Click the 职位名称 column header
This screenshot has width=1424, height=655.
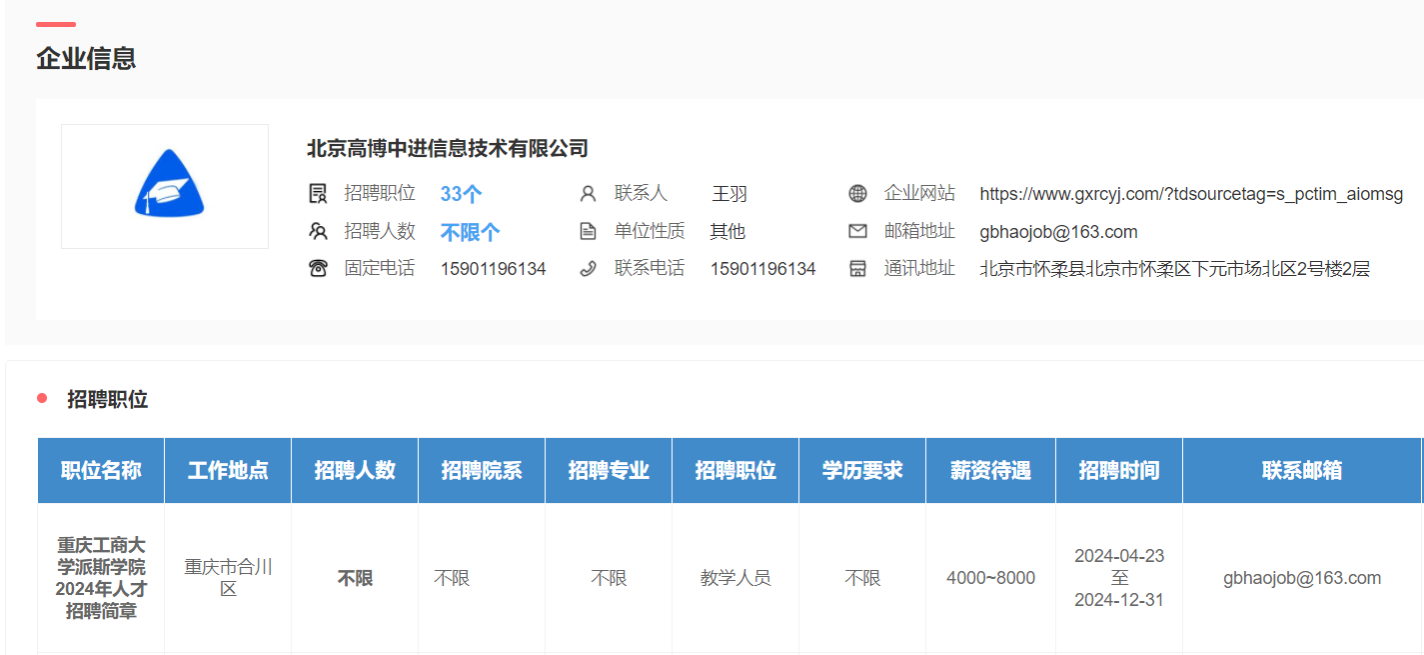(101, 470)
